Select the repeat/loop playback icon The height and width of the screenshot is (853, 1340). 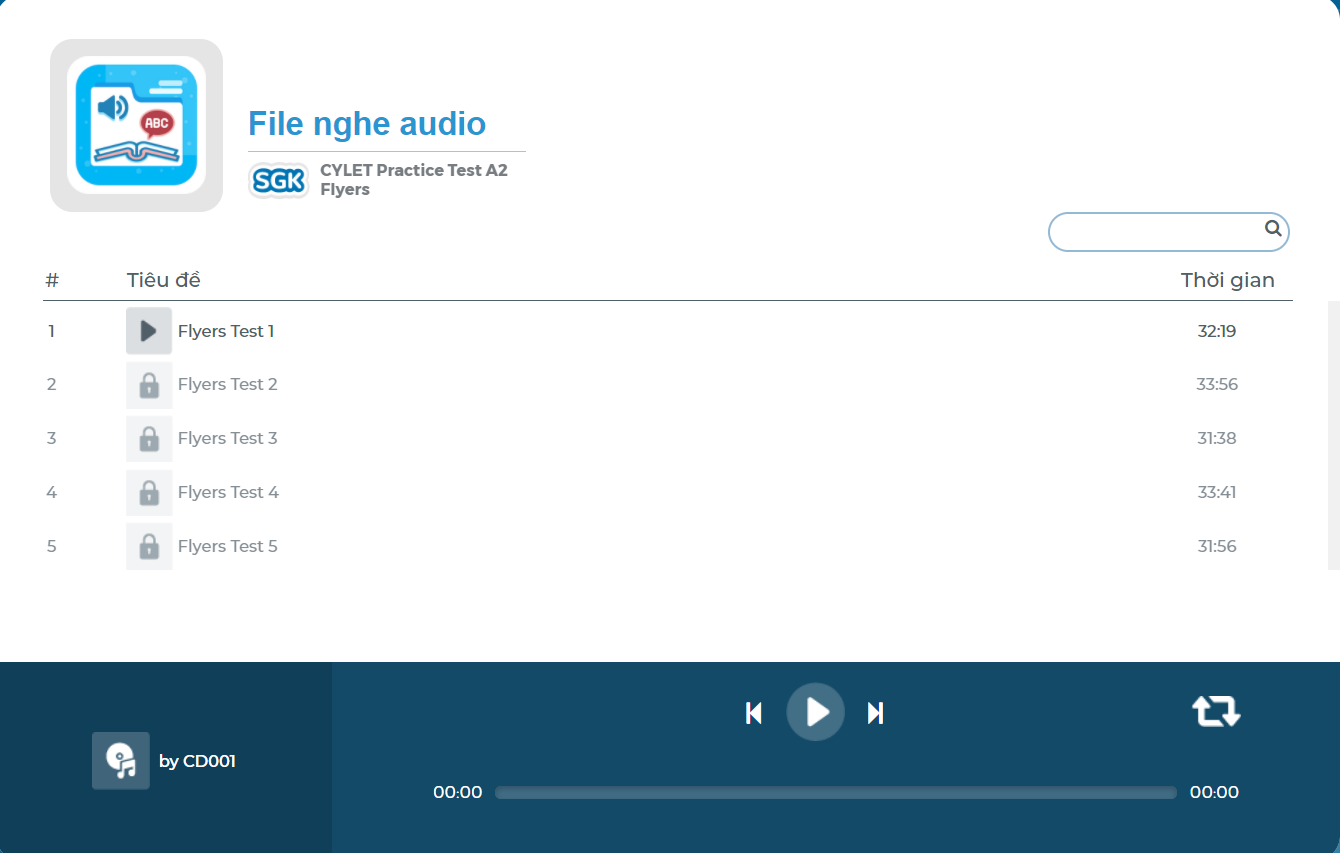(x=1215, y=711)
